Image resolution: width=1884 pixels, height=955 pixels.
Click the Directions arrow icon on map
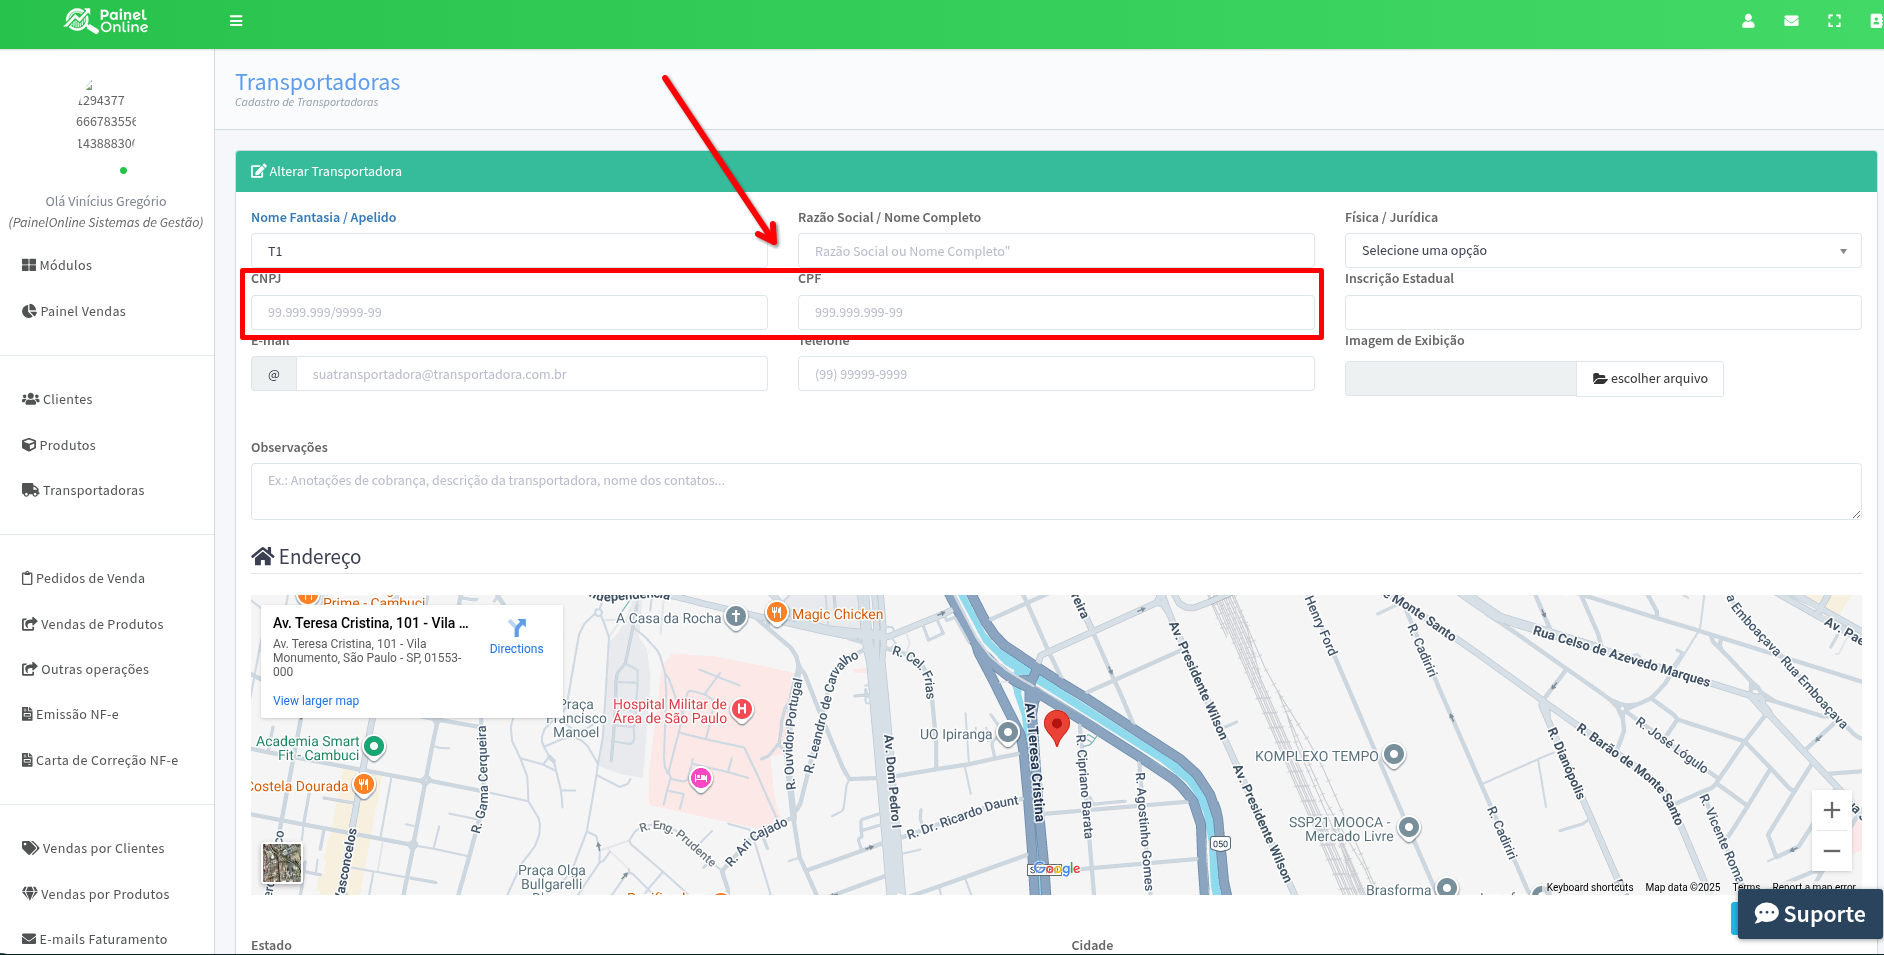[x=517, y=629]
